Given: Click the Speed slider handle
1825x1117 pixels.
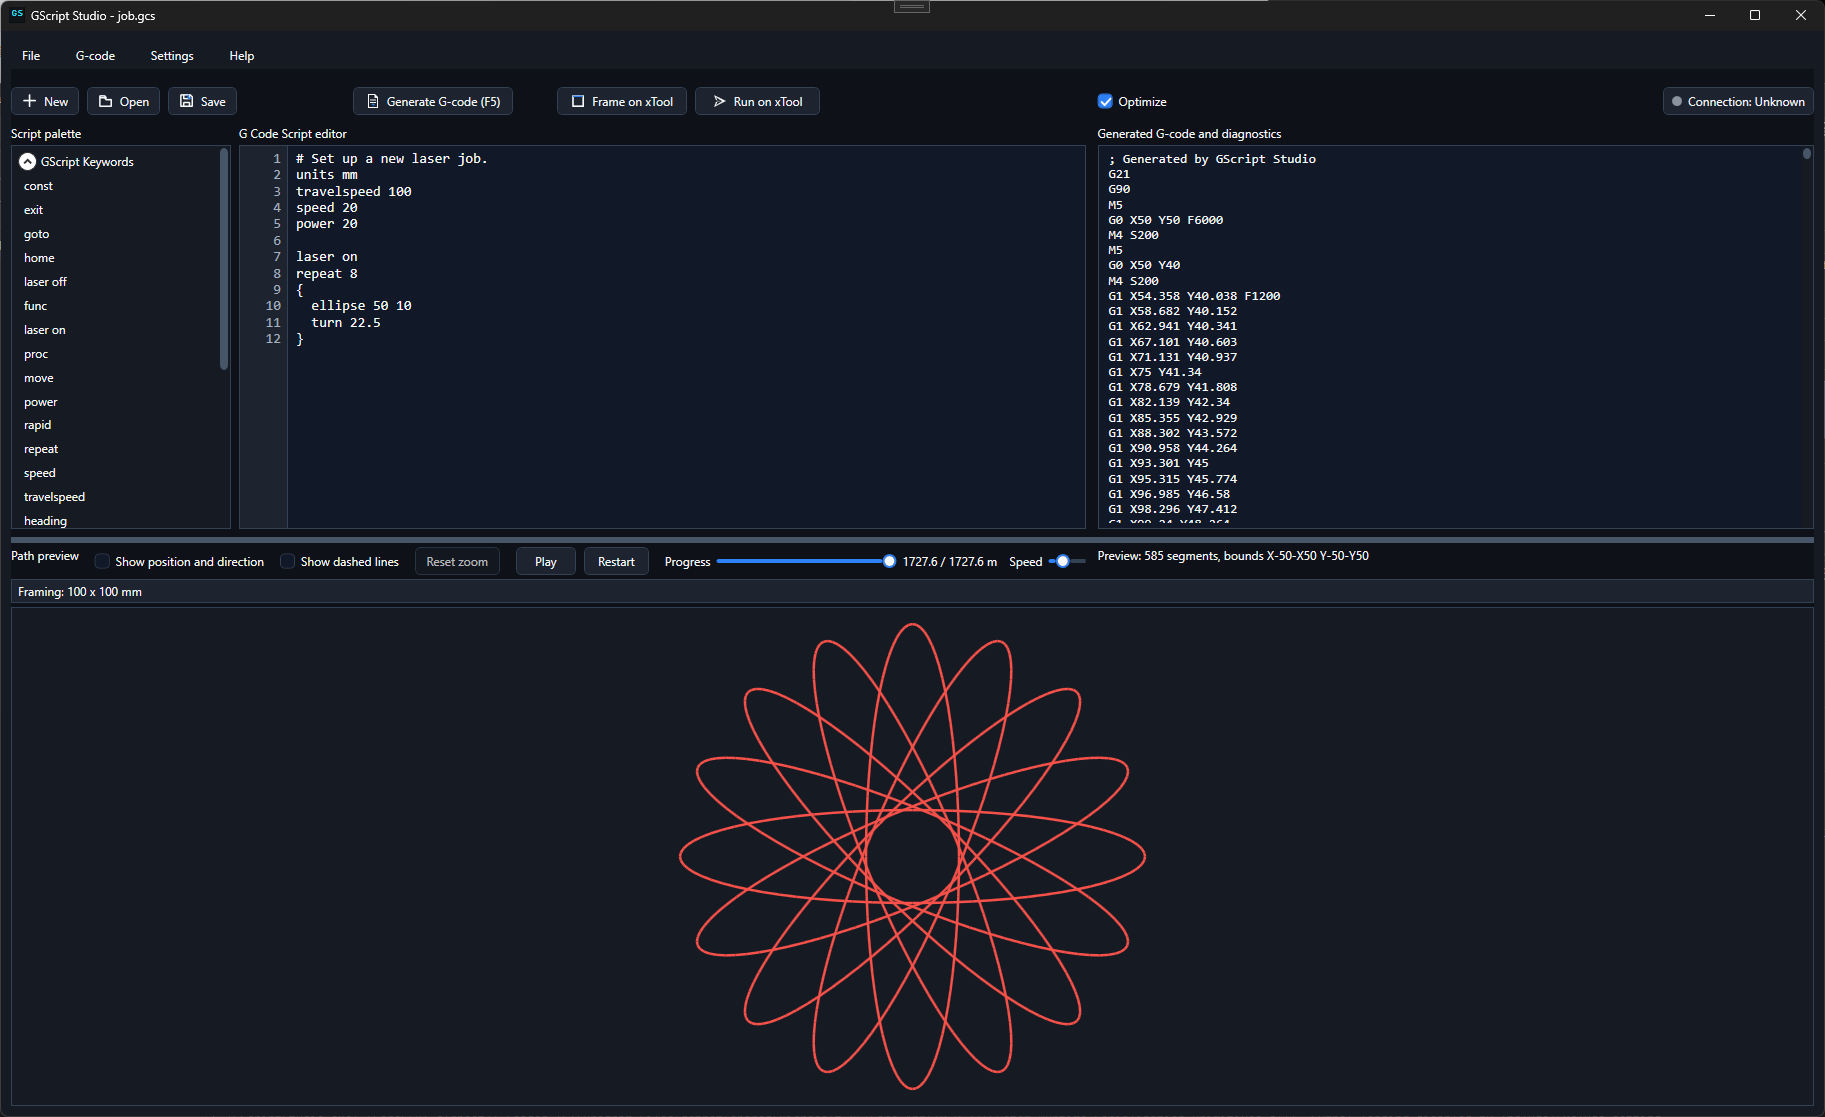Looking at the screenshot, I should click(x=1063, y=561).
